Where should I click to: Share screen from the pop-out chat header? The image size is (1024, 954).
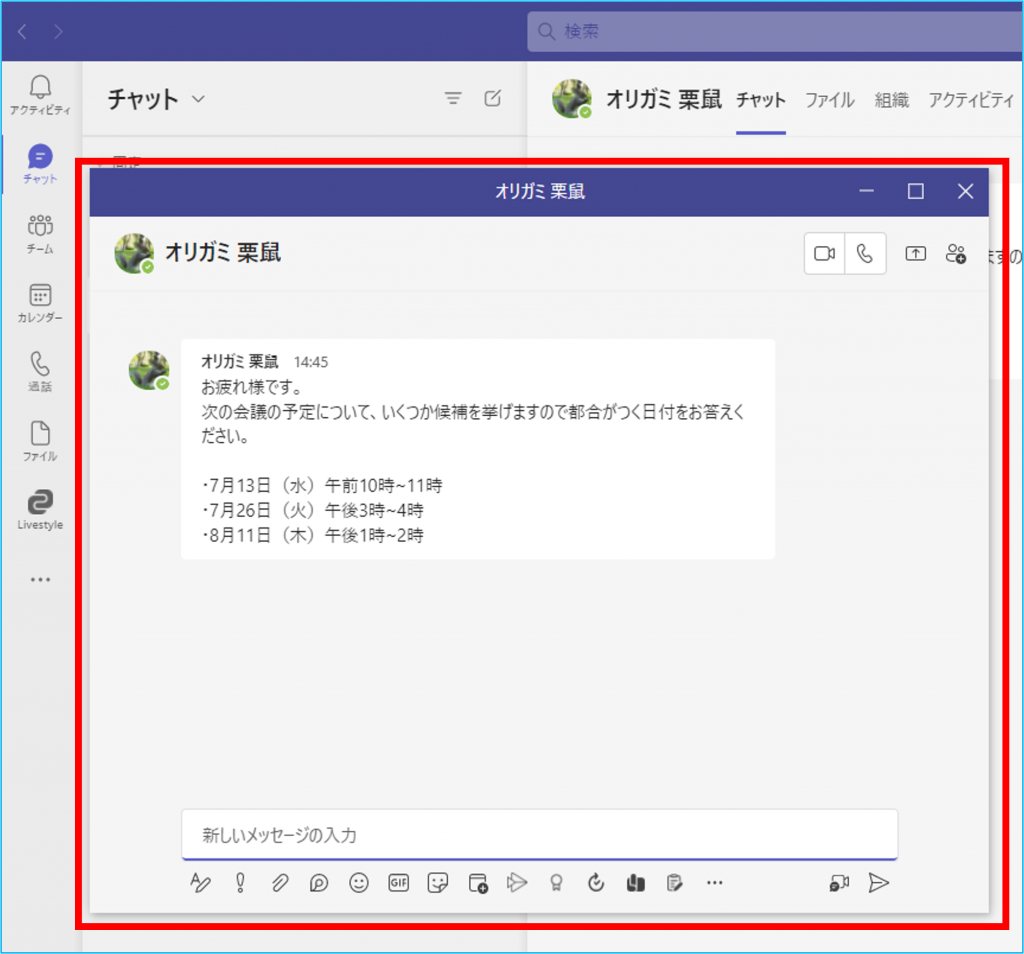(x=915, y=254)
